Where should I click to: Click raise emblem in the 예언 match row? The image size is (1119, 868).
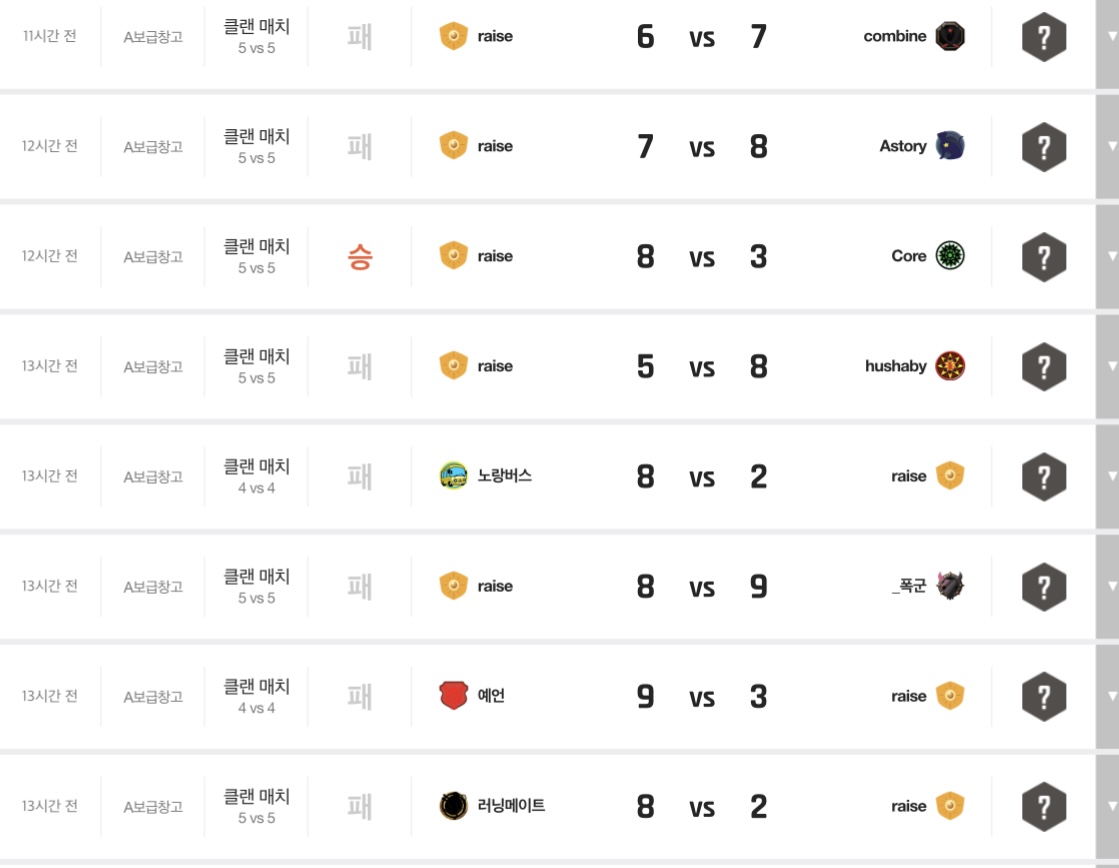tap(949, 697)
